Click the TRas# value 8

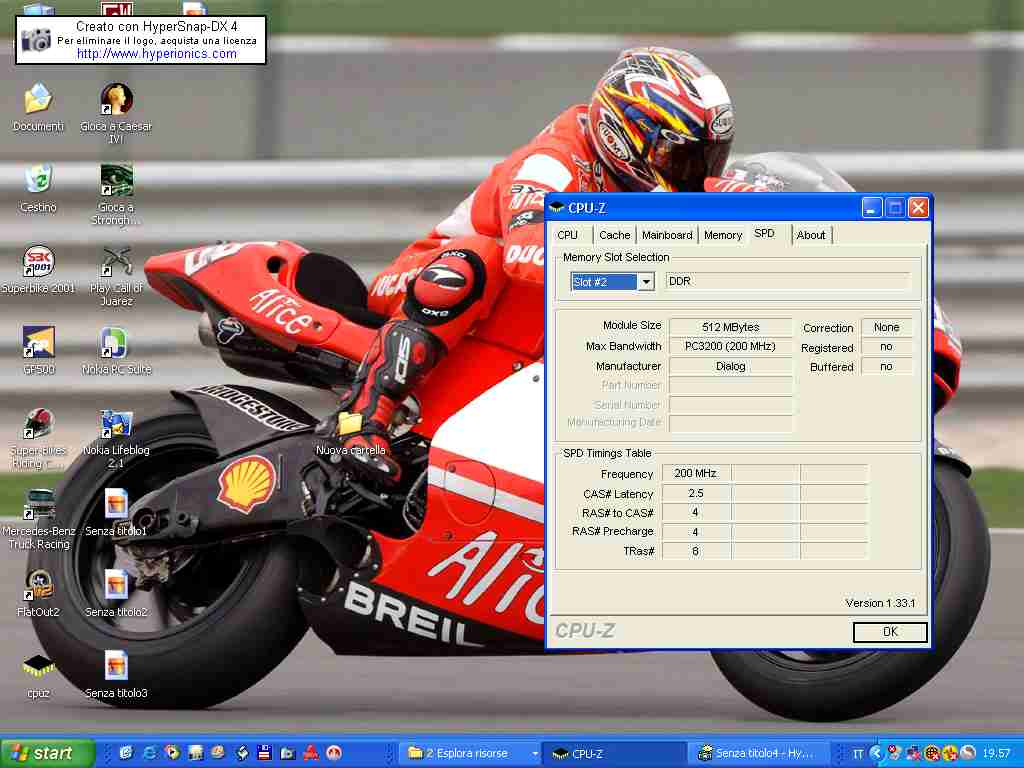[x=696, y=551]
